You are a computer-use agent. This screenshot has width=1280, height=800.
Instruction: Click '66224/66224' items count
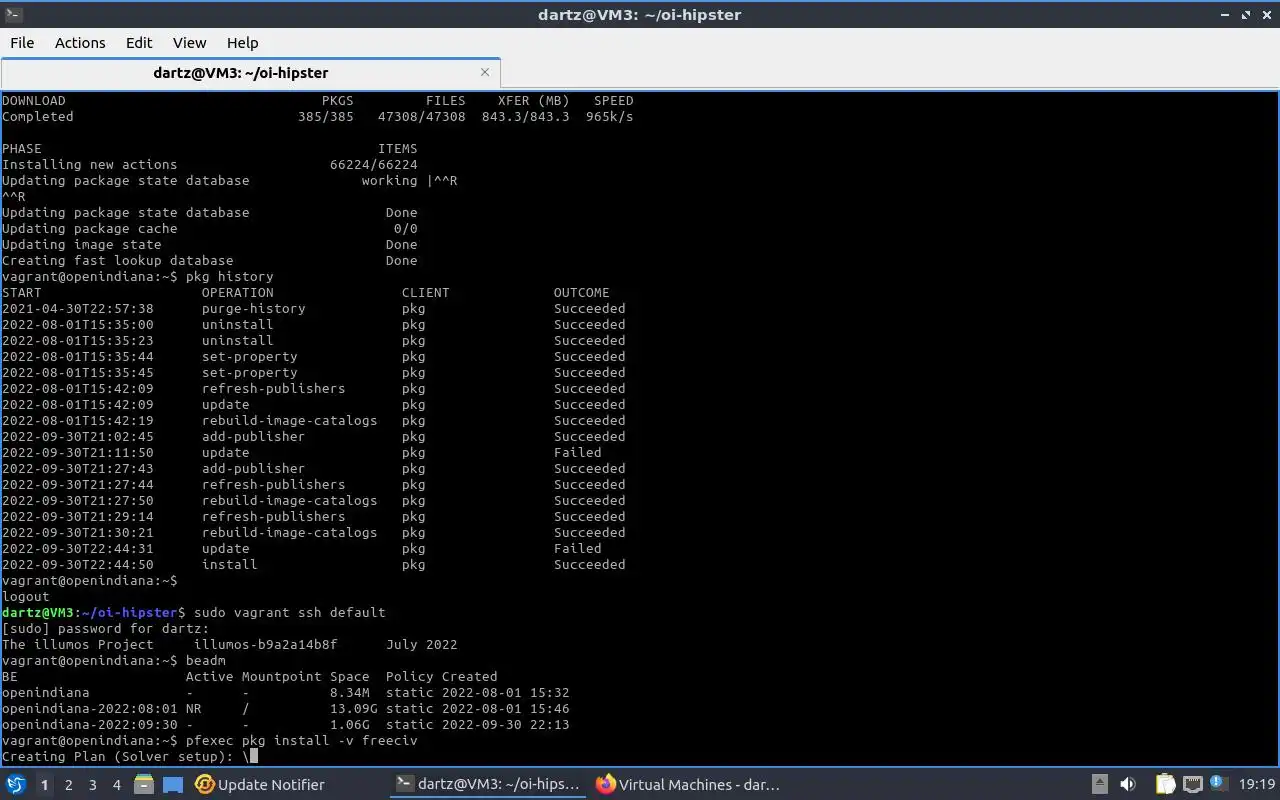tap(374, 165)
